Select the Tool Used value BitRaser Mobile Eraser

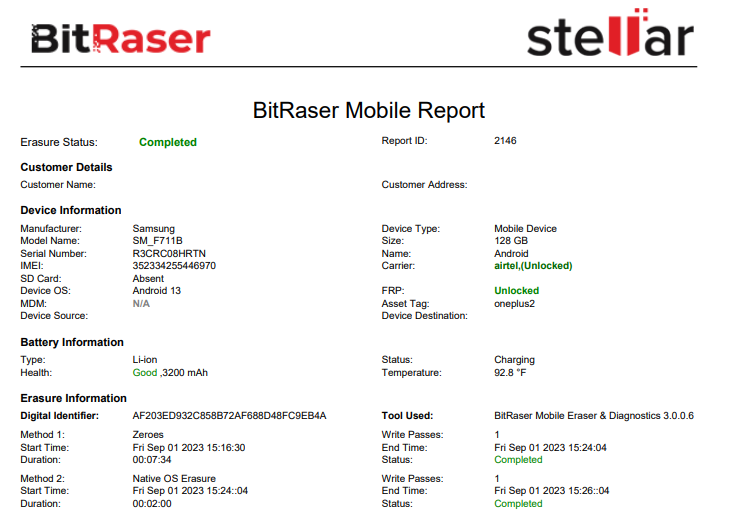click(x=594, y=416)
